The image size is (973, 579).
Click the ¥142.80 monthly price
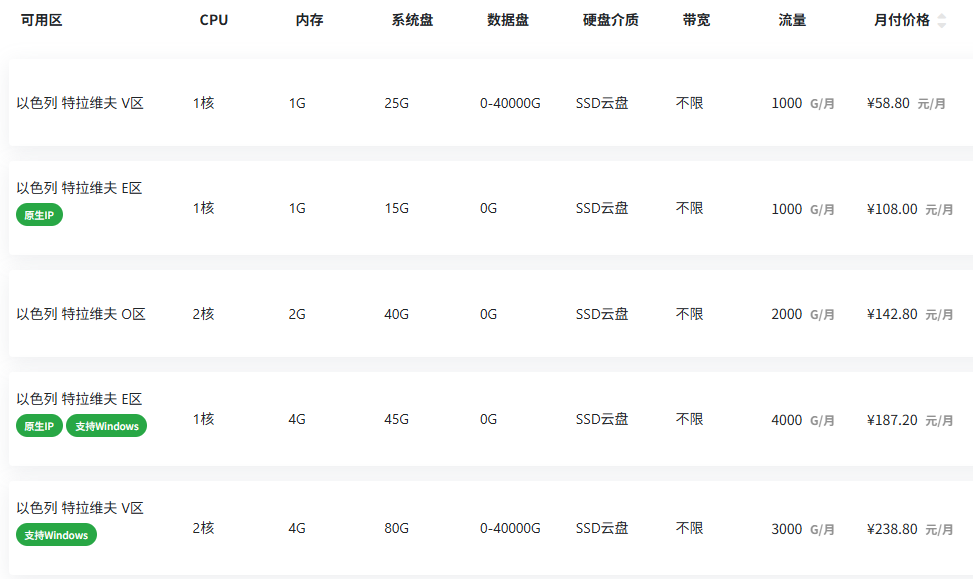[x=892, y=314]
